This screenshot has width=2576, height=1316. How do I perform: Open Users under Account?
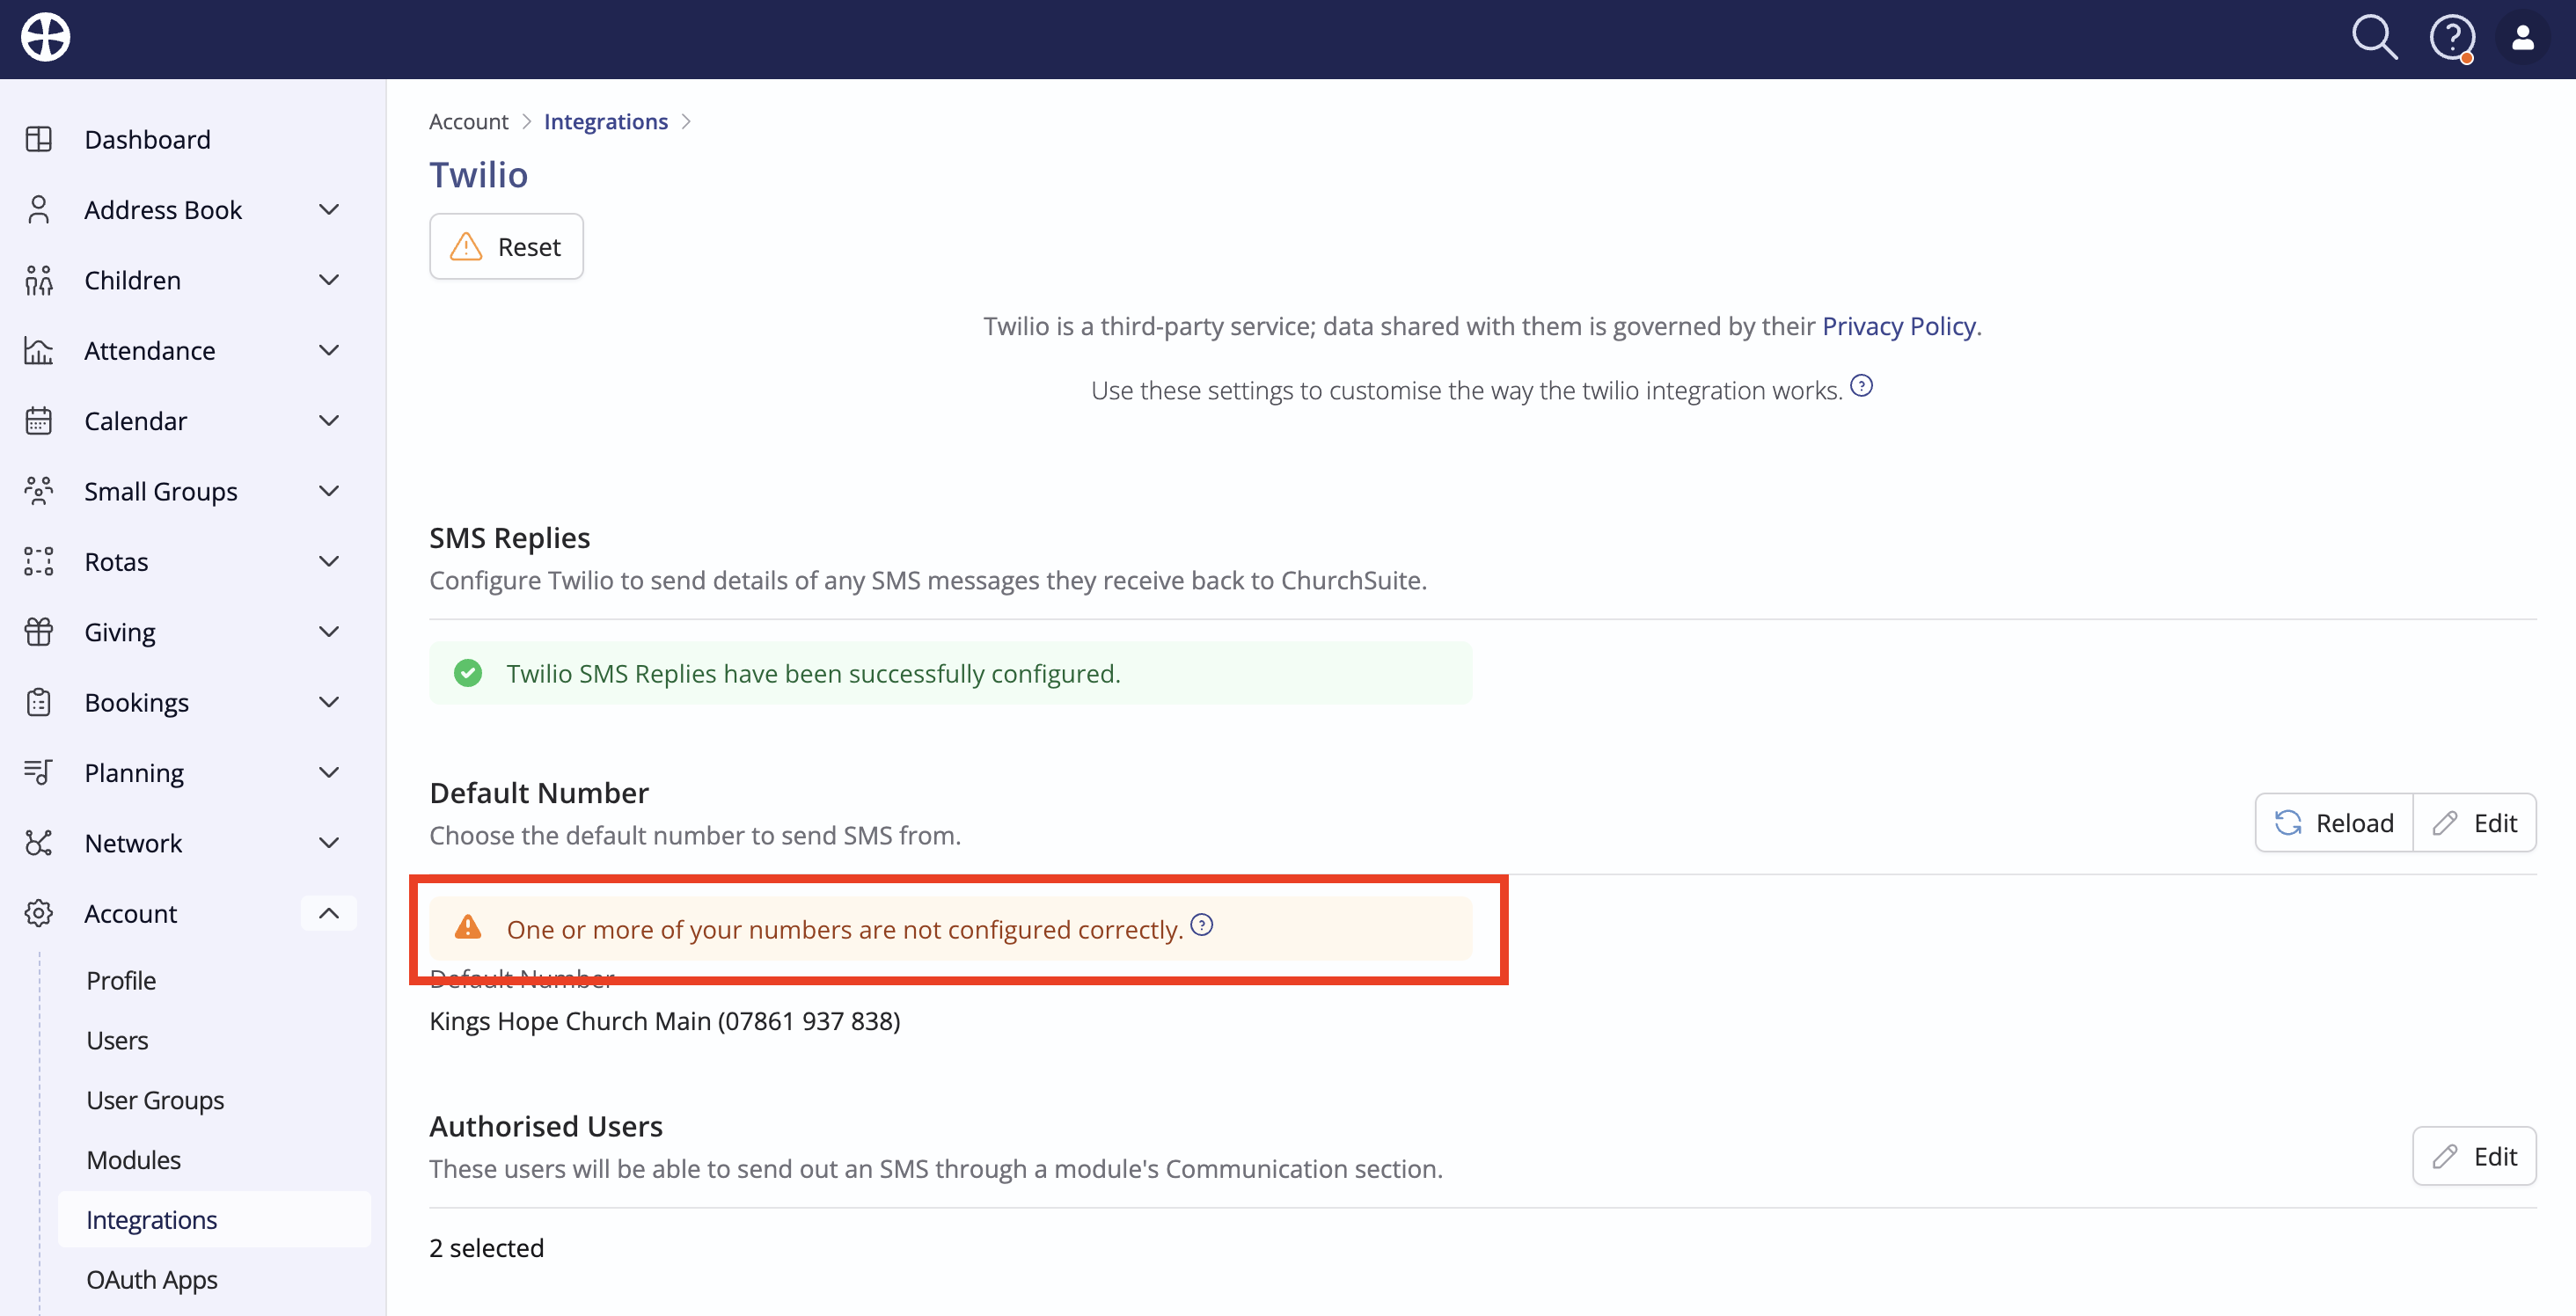(117, 1040)
